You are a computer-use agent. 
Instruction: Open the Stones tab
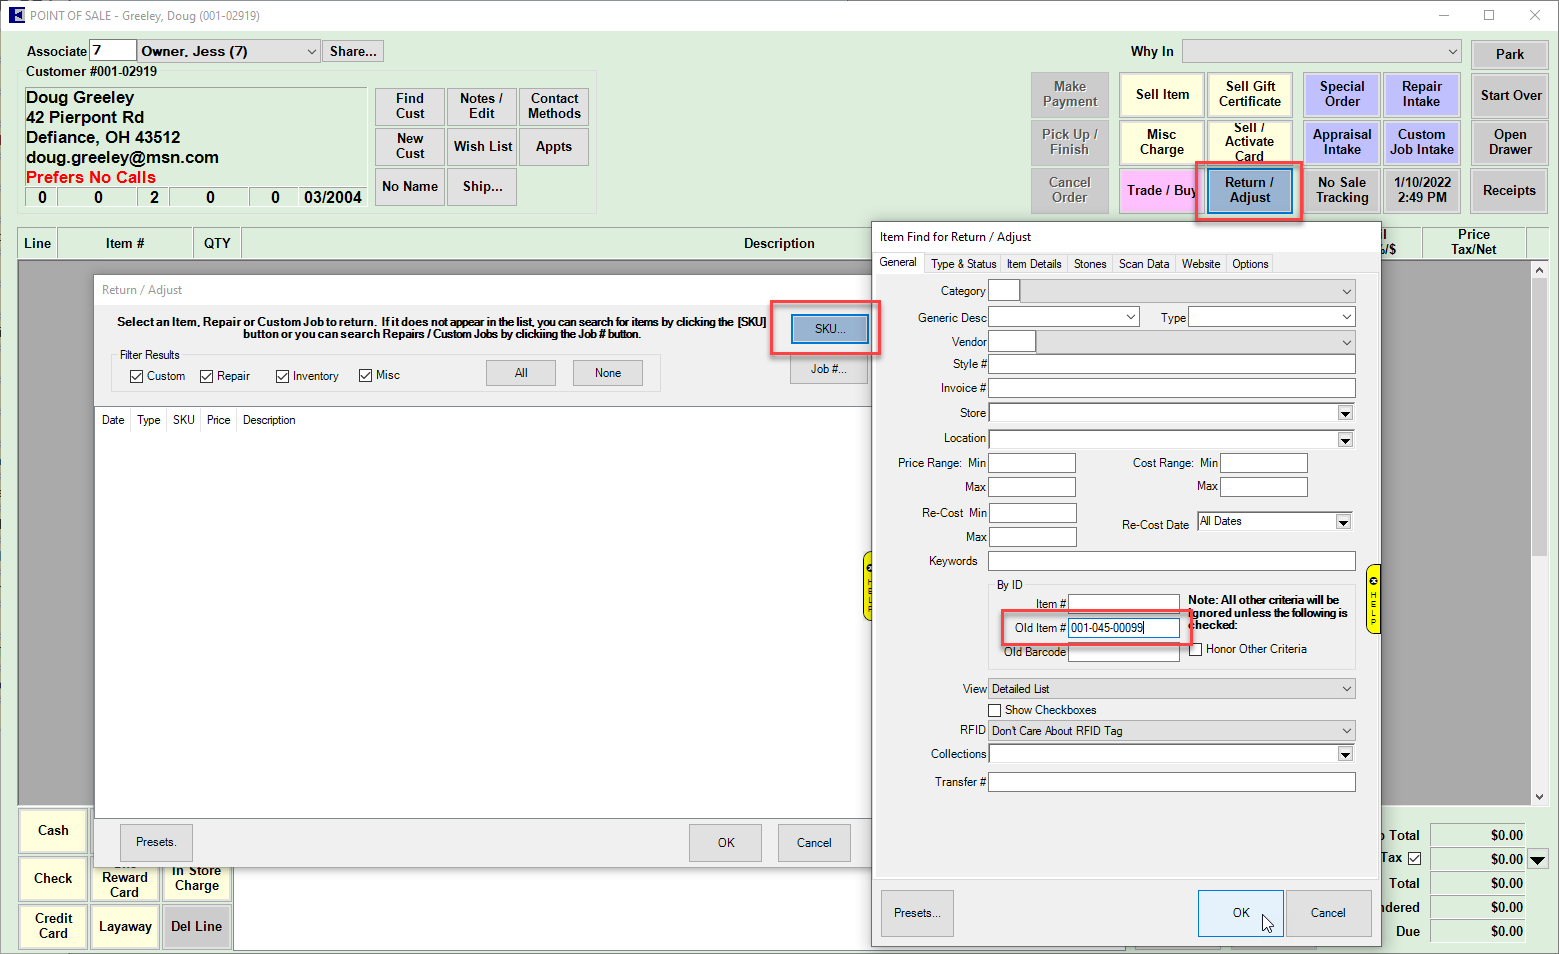tap(1089, 264)
